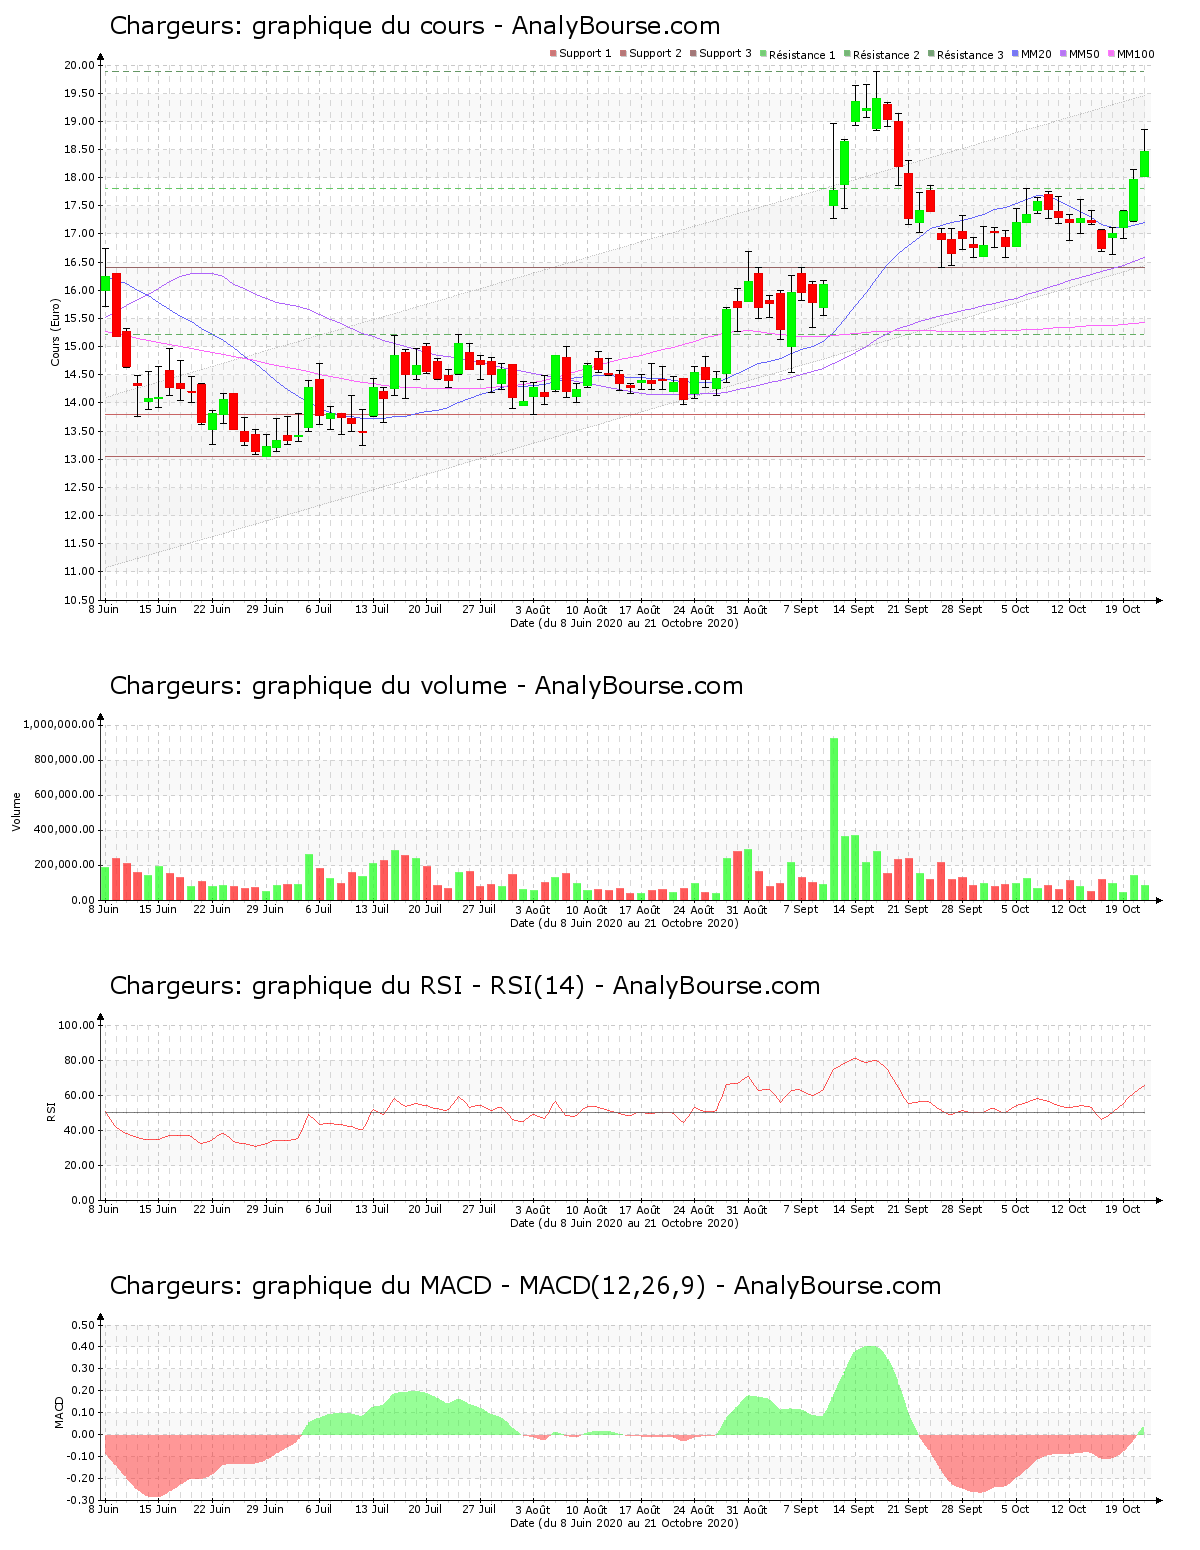Click the 'MACD' vertical axis label
The image size is (1200, 1550).
point(59,1411)
